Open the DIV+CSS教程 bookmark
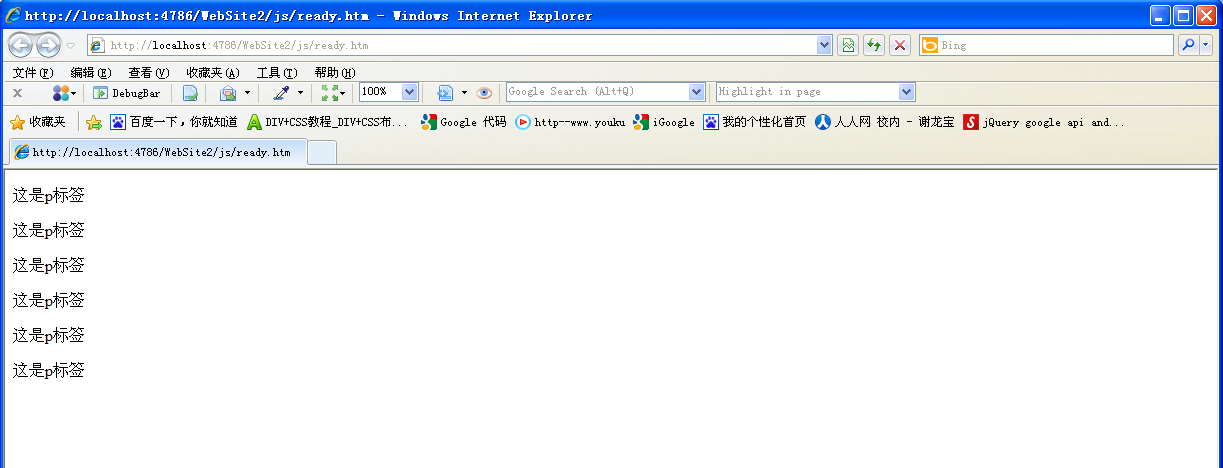This screenshot has width=1223, height=468. pyautogui.click(x=327, y=122)
